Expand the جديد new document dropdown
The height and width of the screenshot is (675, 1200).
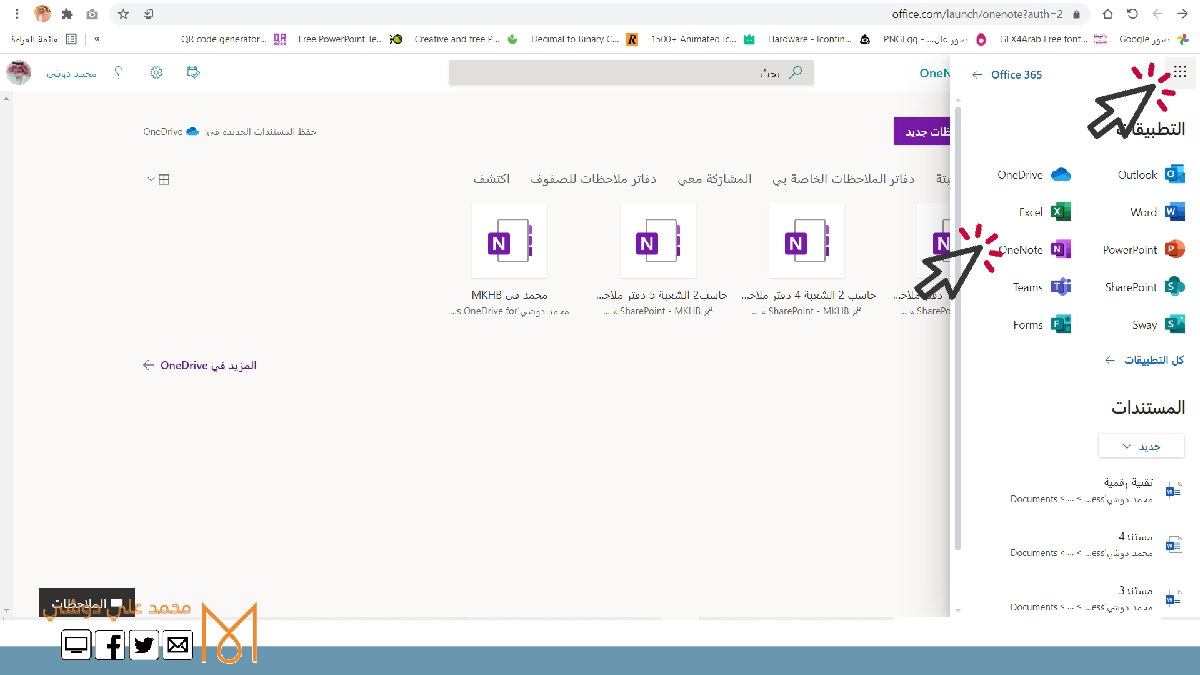(x=1141, y=446)
